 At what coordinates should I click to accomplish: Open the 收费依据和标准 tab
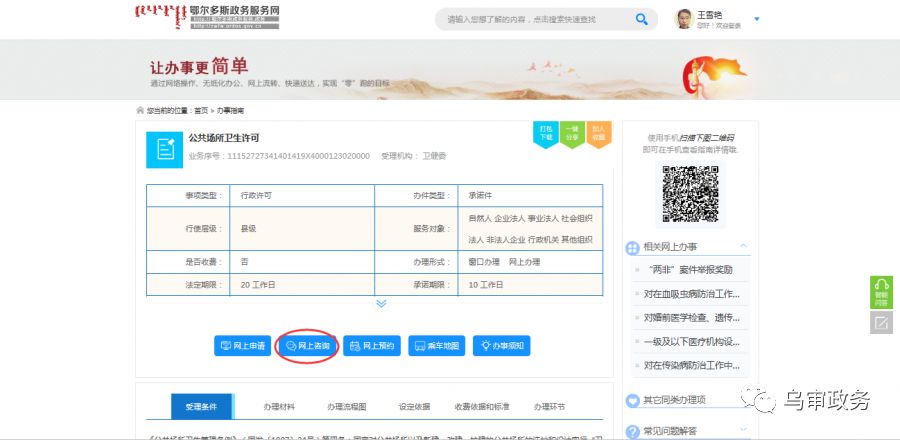coord(482,407)
